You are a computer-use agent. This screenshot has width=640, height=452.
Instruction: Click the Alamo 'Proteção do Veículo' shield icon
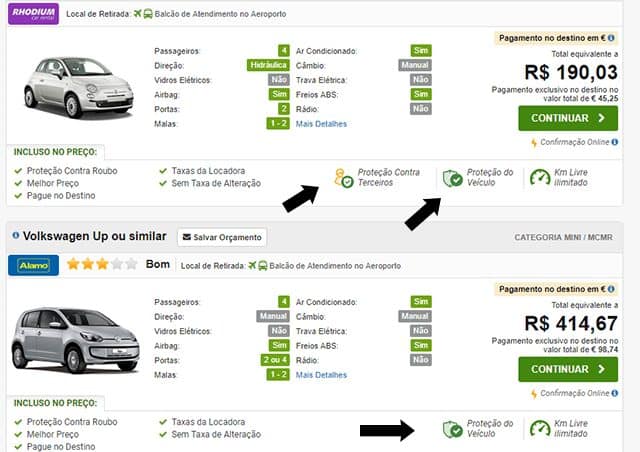[453, 429]
